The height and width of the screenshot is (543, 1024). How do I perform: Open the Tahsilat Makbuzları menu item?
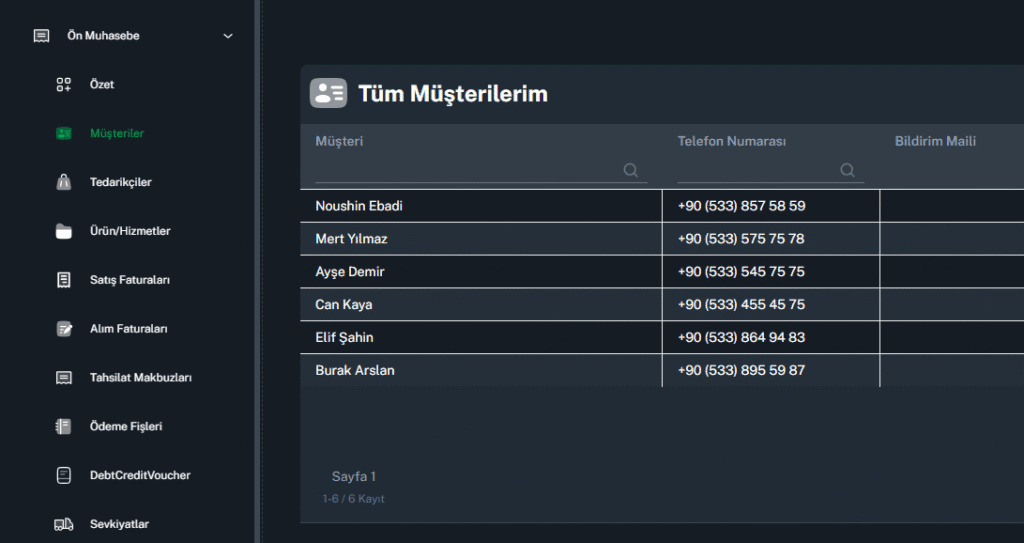tap(140, 378)
